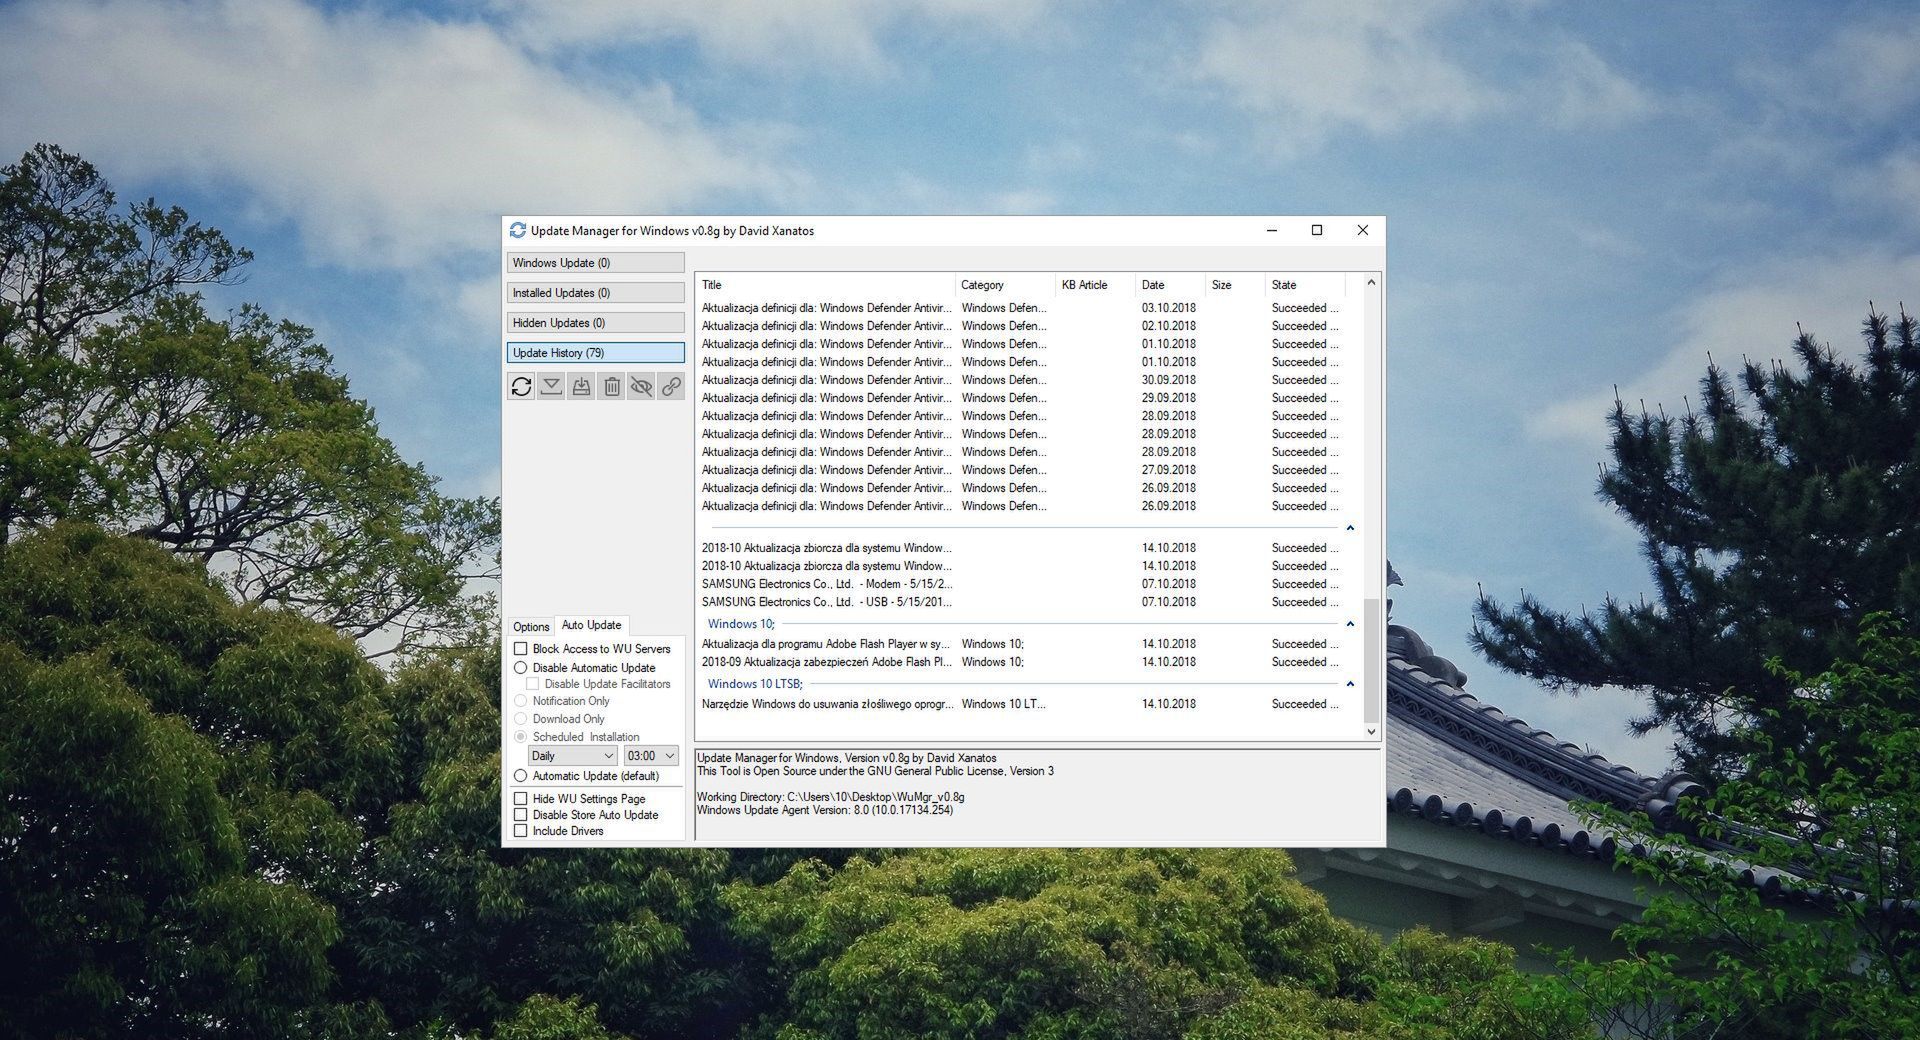
Task: Open the Hidden Updates list
Action: 595,322
